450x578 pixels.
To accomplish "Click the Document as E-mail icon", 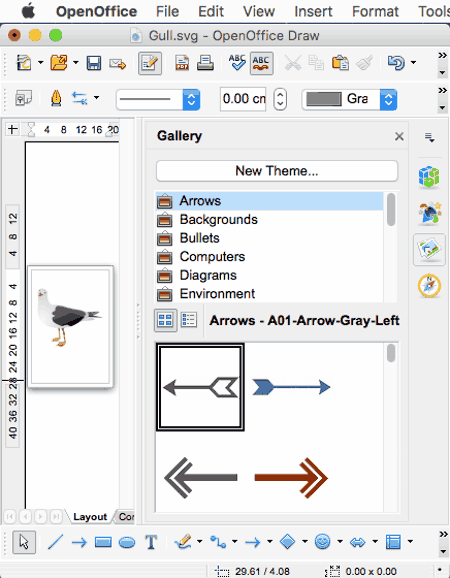I will (x=118, y=63).
